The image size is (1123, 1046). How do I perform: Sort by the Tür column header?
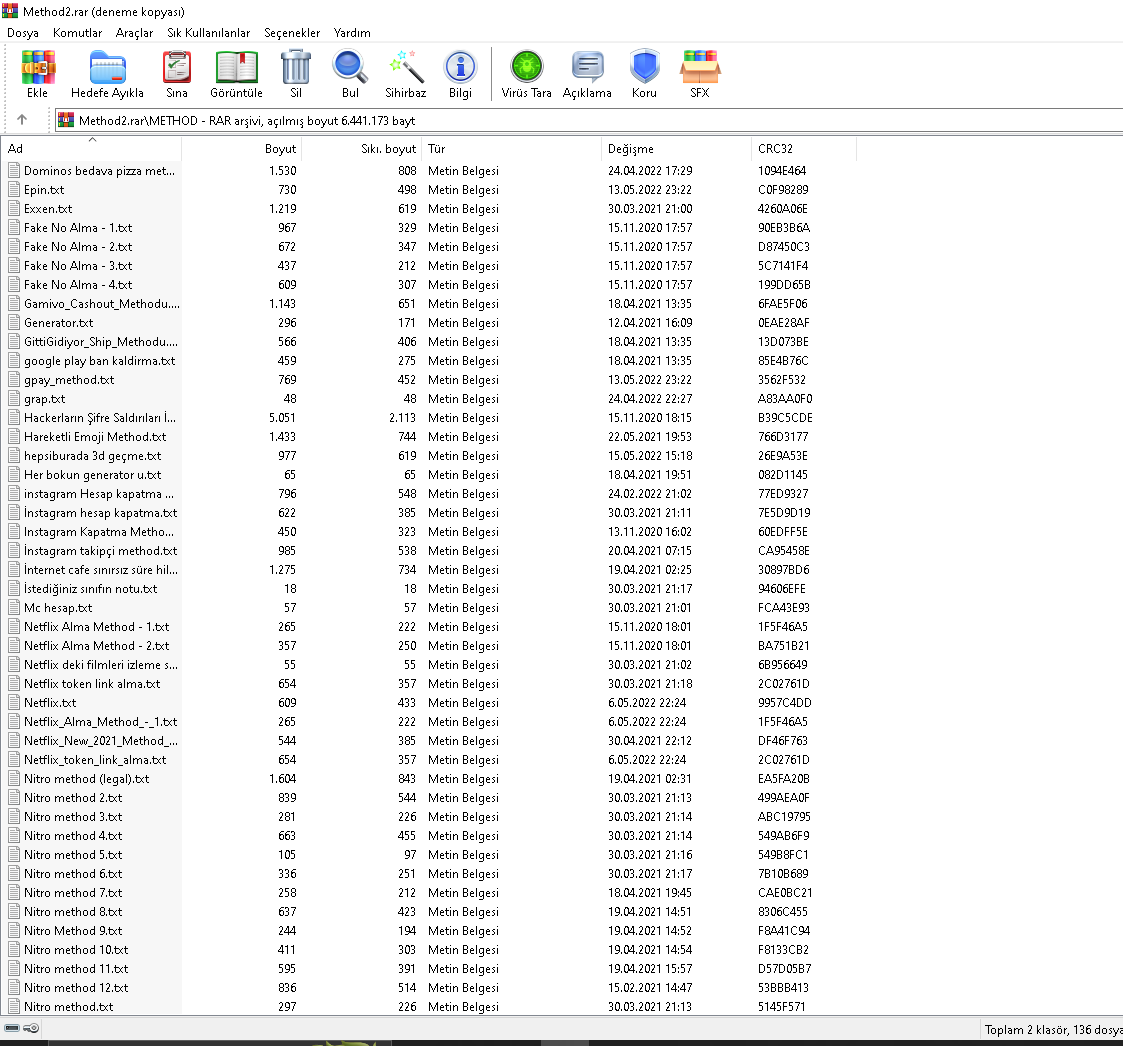coord(512,148)
